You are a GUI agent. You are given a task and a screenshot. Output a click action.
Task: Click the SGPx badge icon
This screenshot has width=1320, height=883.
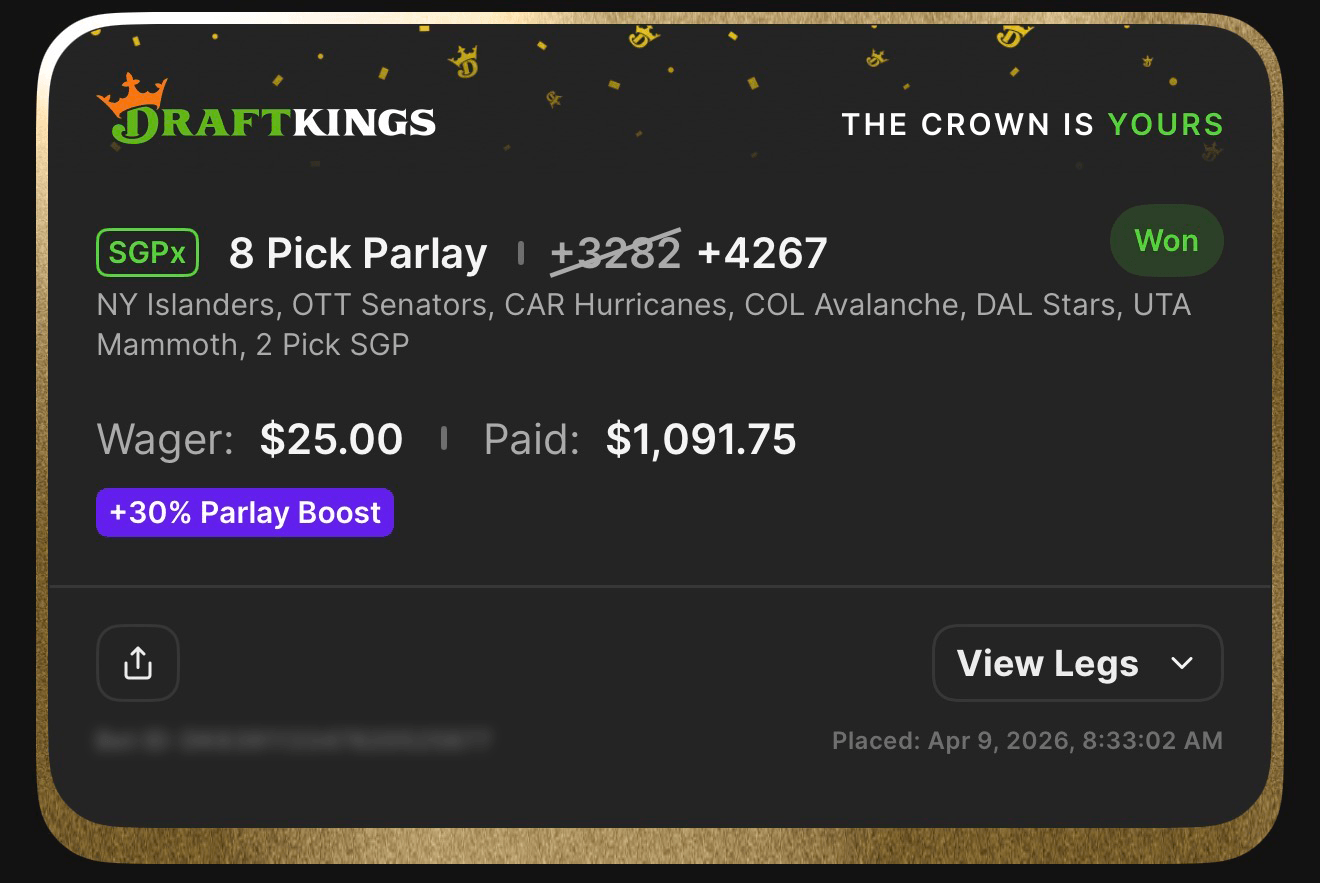(147, 252)
